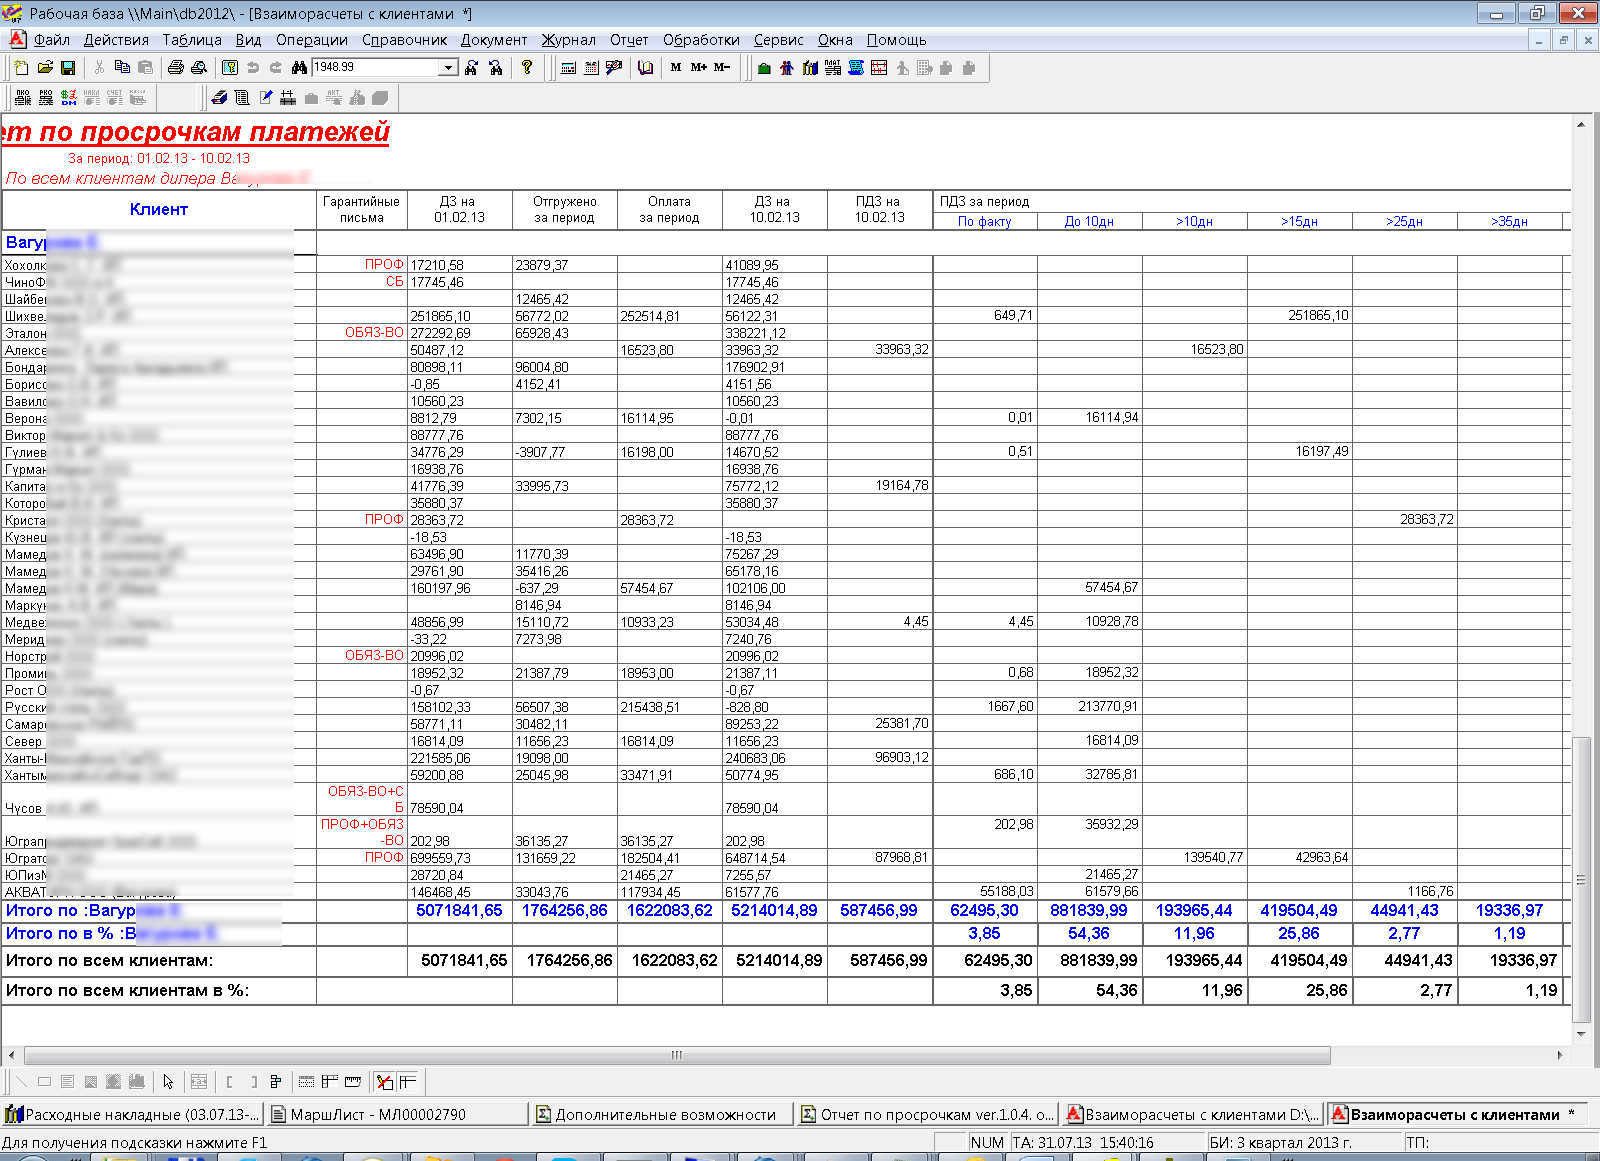Click the M+ memory add button
The image size is (1600, 1161).
(698, 68)
